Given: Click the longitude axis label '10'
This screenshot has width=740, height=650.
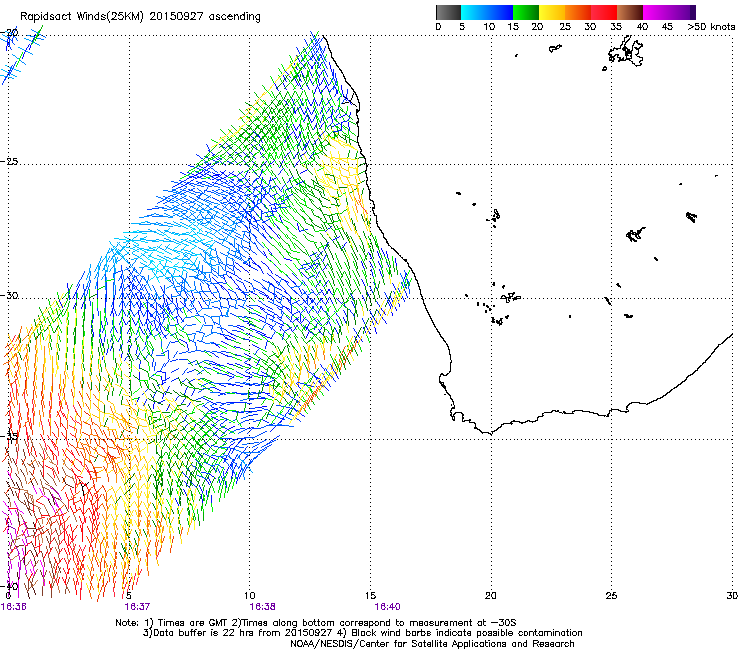Looking at the screenshot, I should (x=250, y=595).
